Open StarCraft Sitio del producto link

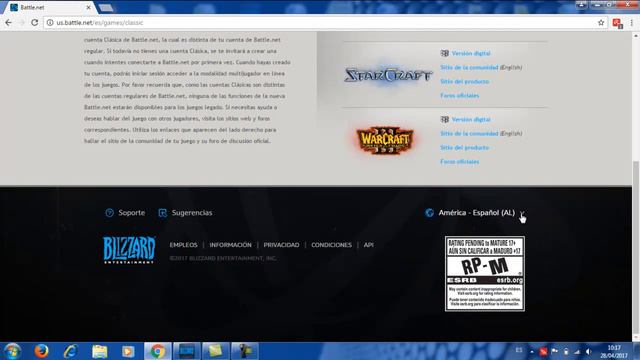pos(464,82)
